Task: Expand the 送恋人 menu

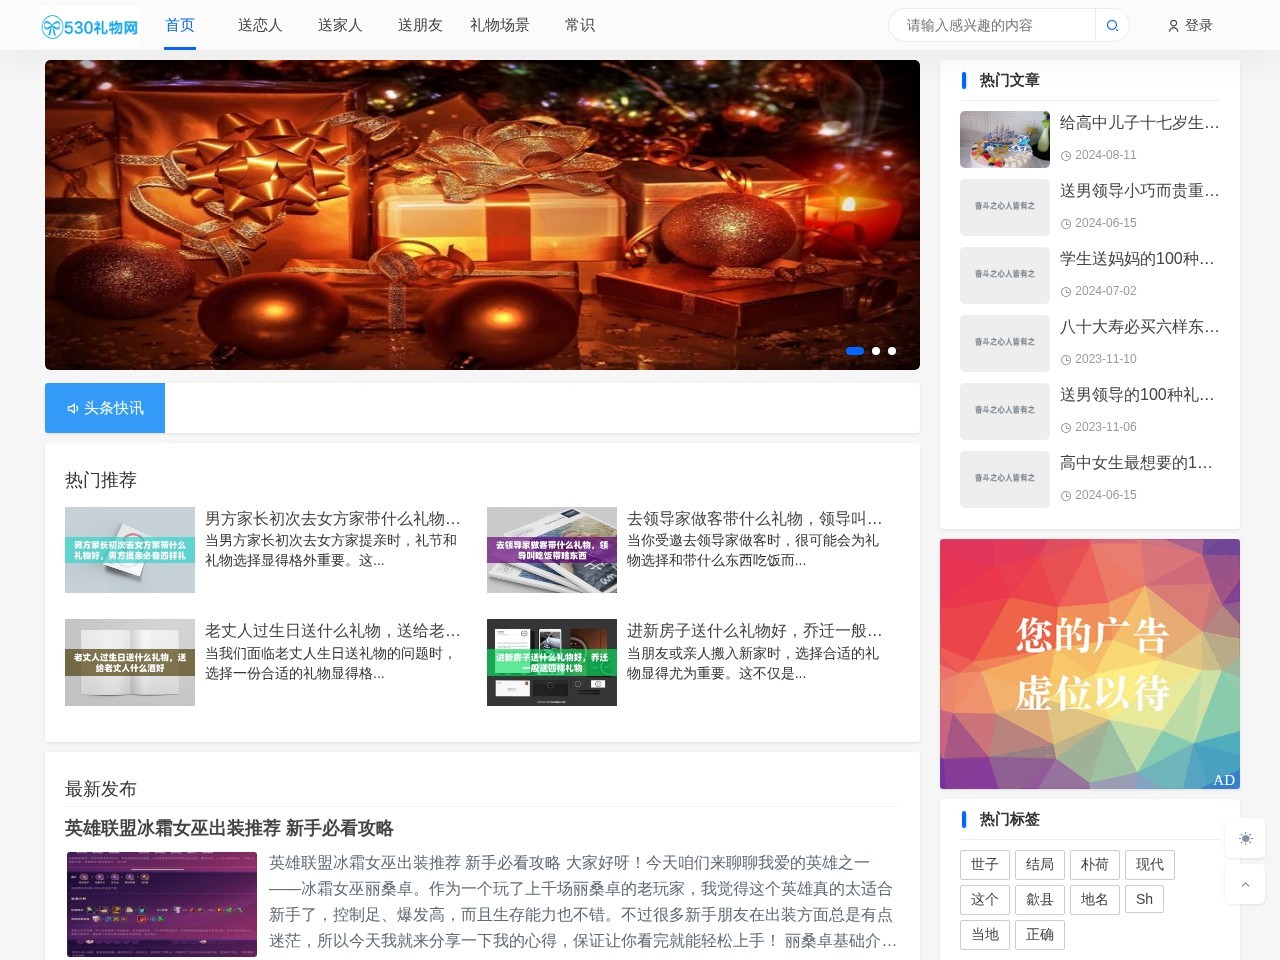Action: [x=260, y=25]
